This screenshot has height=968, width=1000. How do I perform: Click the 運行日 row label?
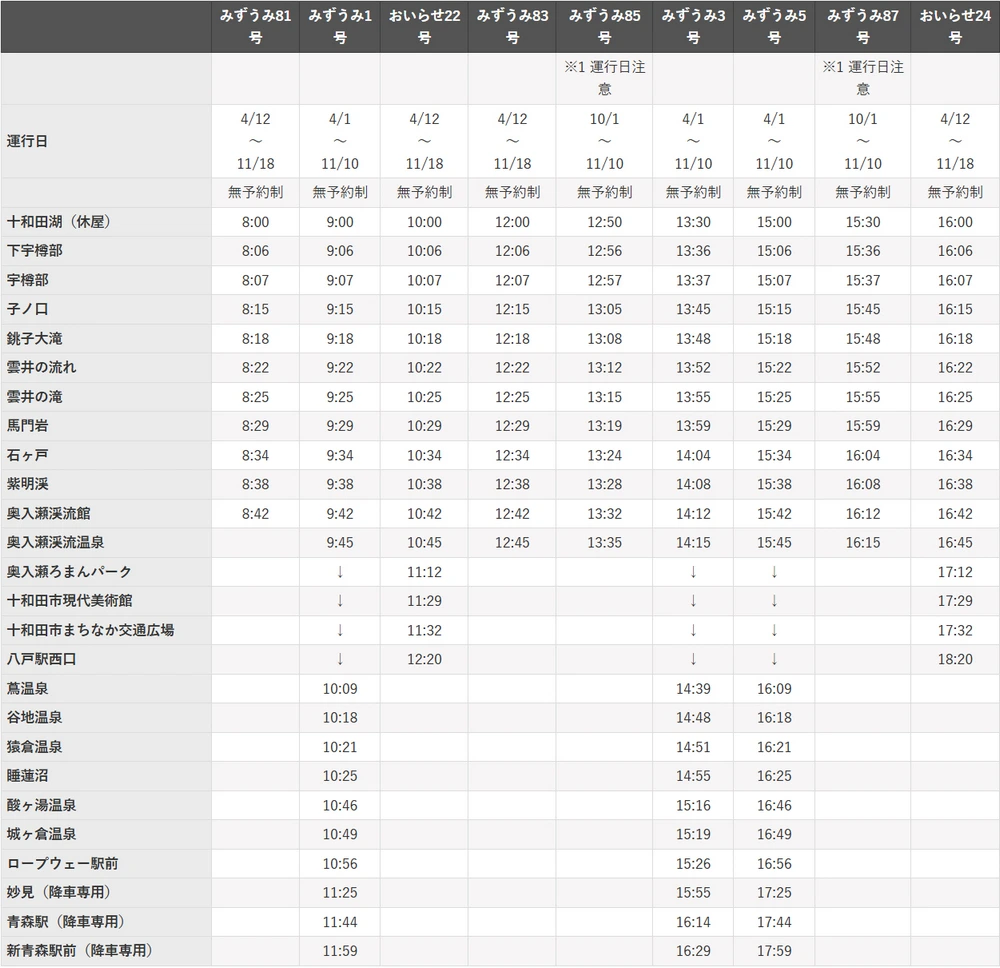click(27, 141)
